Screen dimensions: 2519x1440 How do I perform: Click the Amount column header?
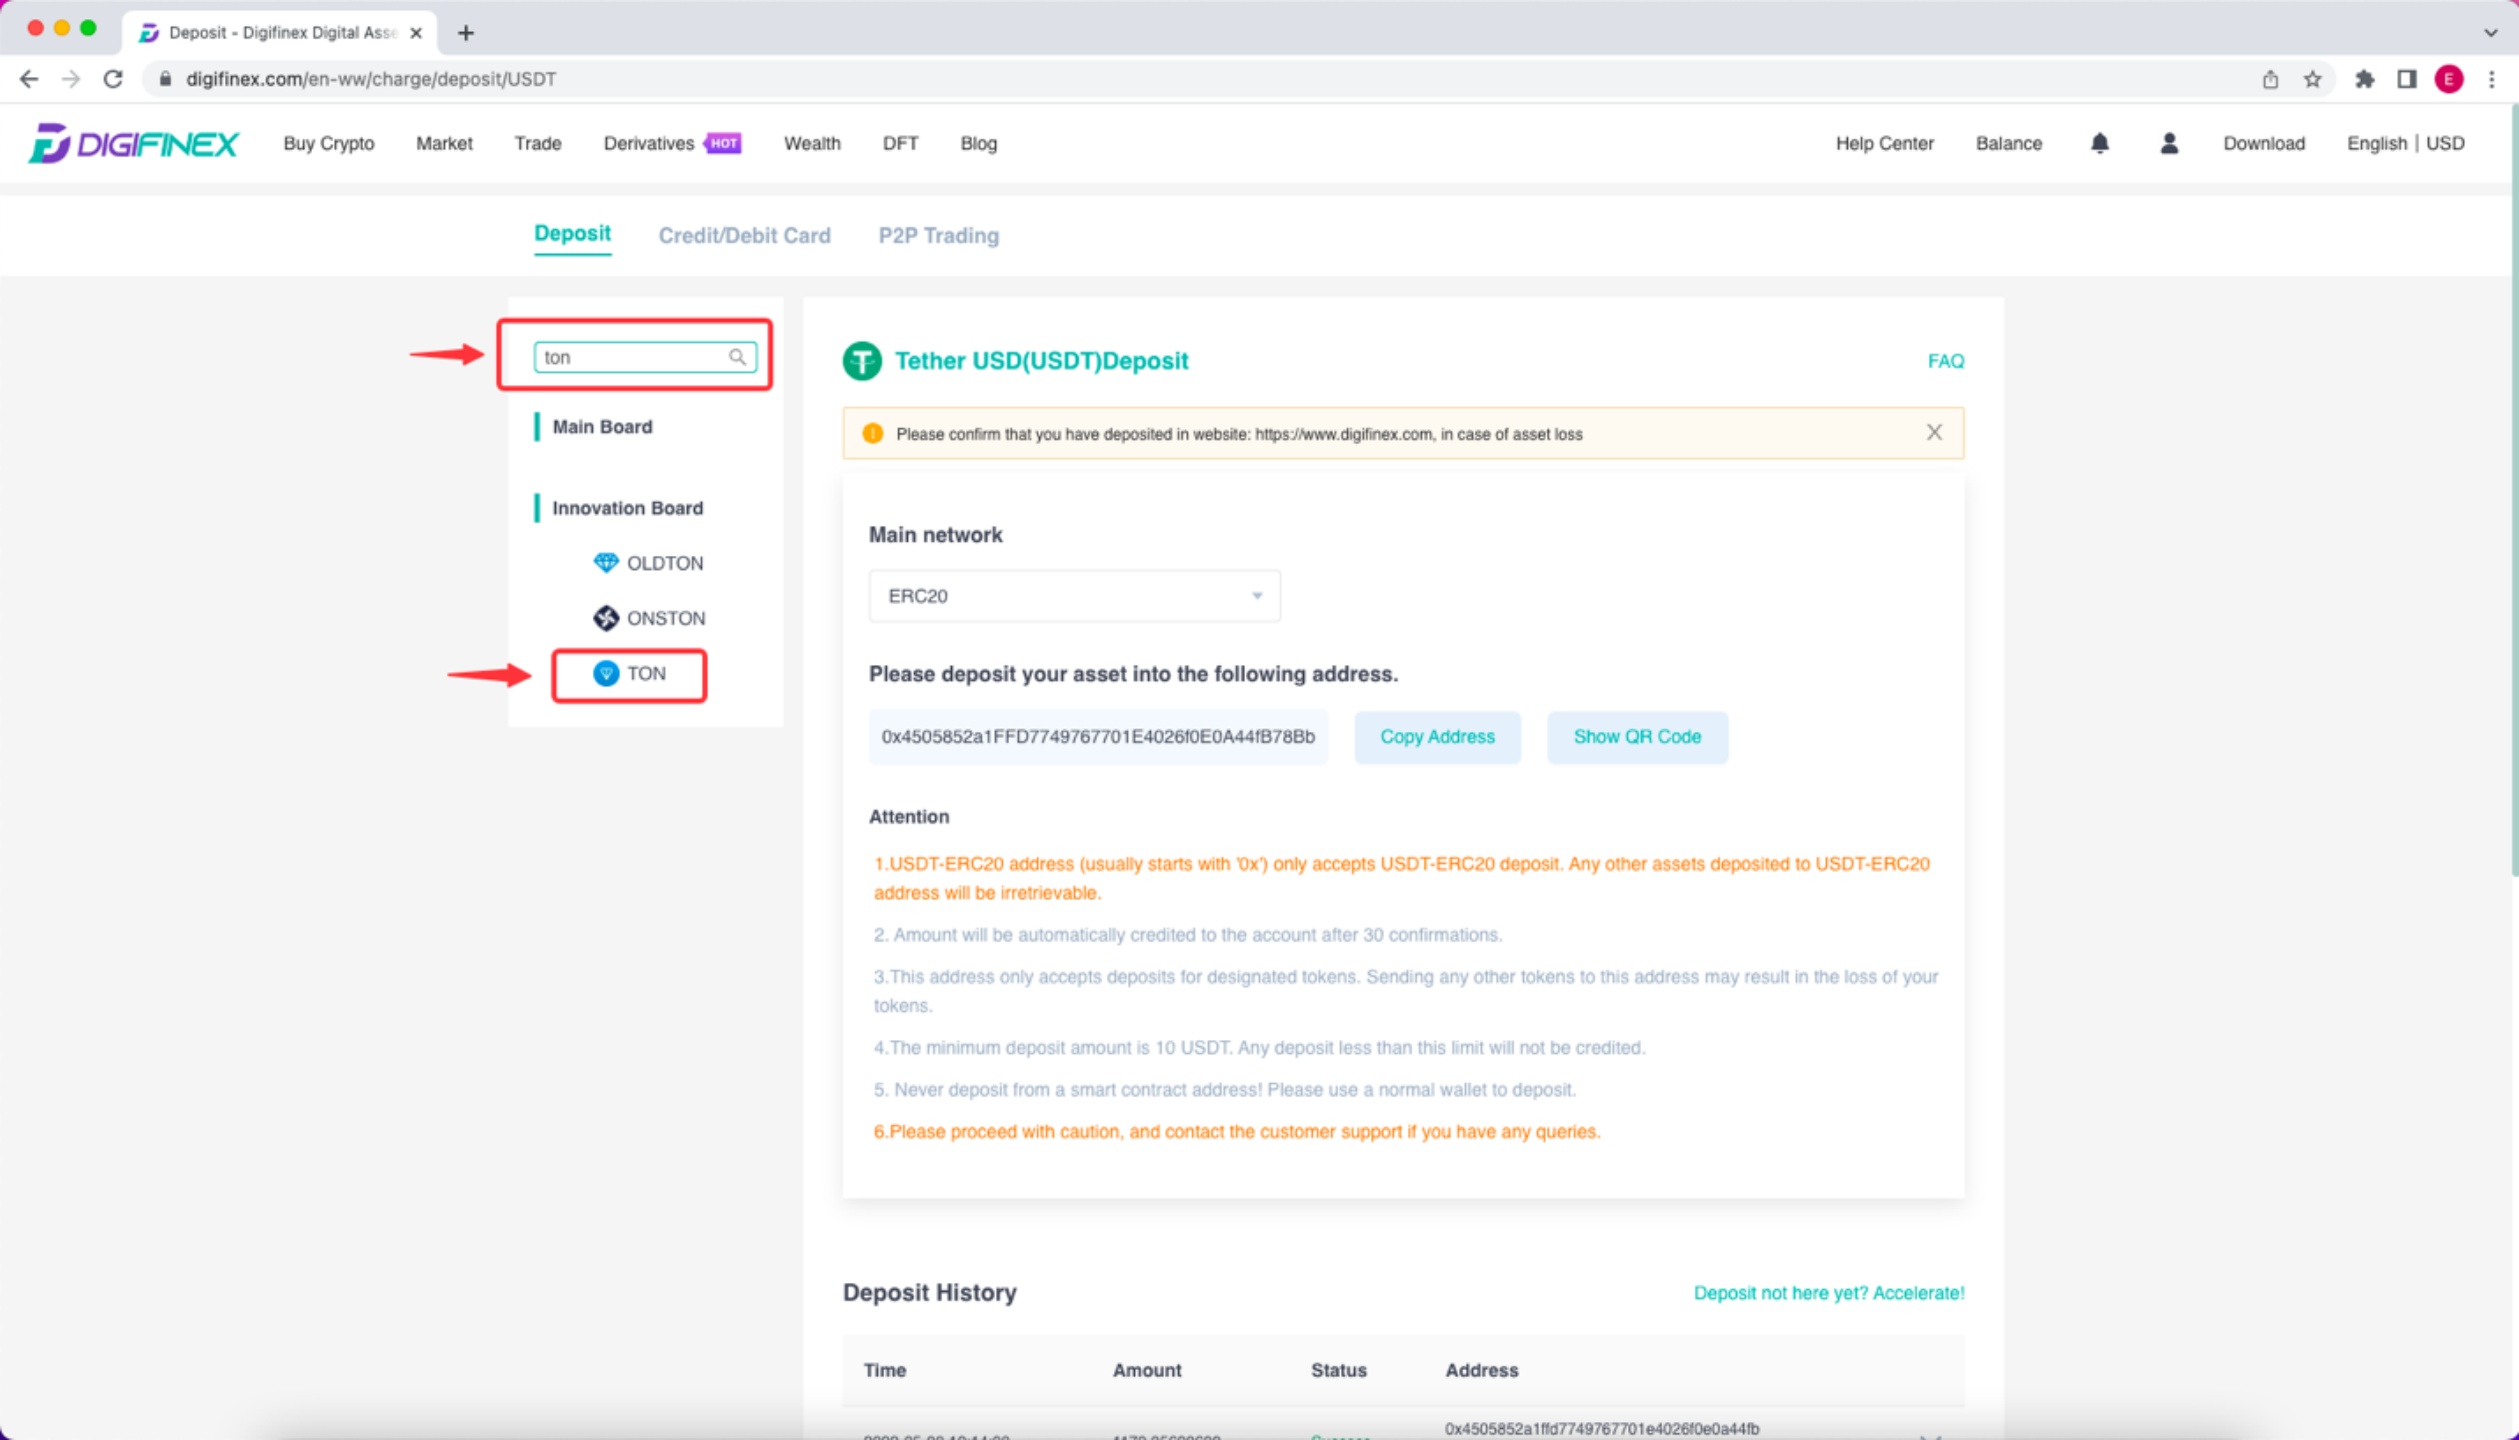click(x=1147, y=1370)
